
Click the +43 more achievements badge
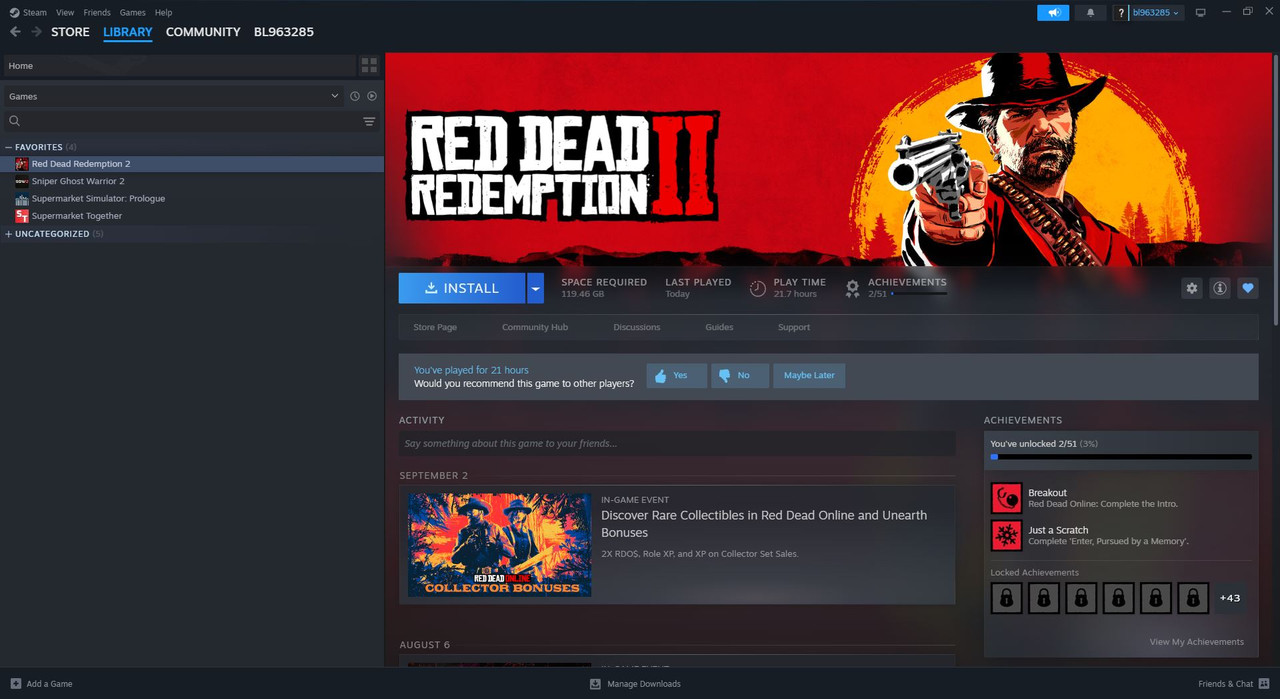tap(1230, 598)
